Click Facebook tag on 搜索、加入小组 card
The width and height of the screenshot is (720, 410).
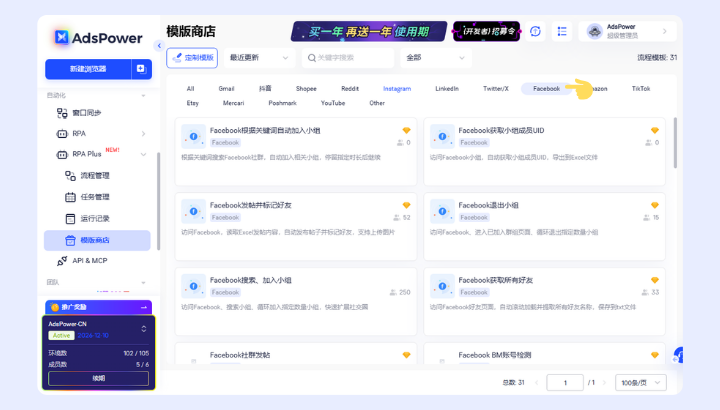(225, 292)
